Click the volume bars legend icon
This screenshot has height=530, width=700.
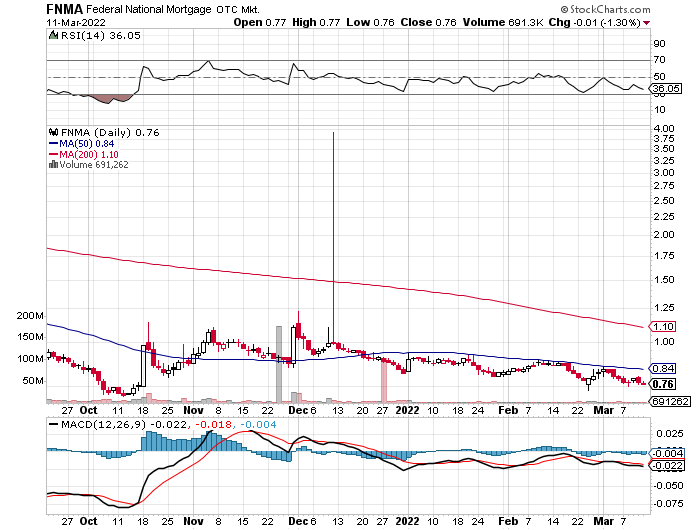pyautogui.click(x=53, y=164)
